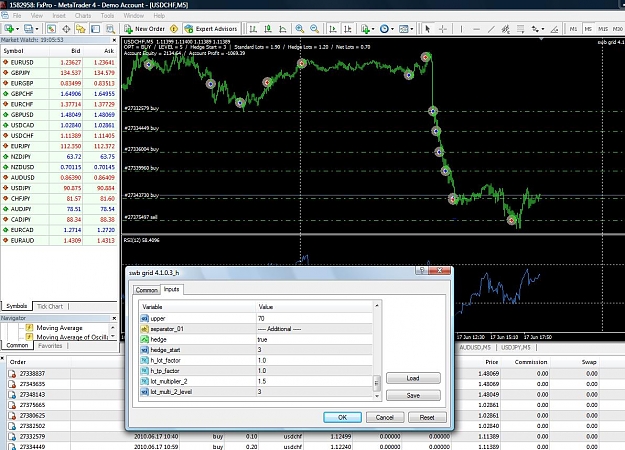Select the hedge_start value field

point(314,350)
